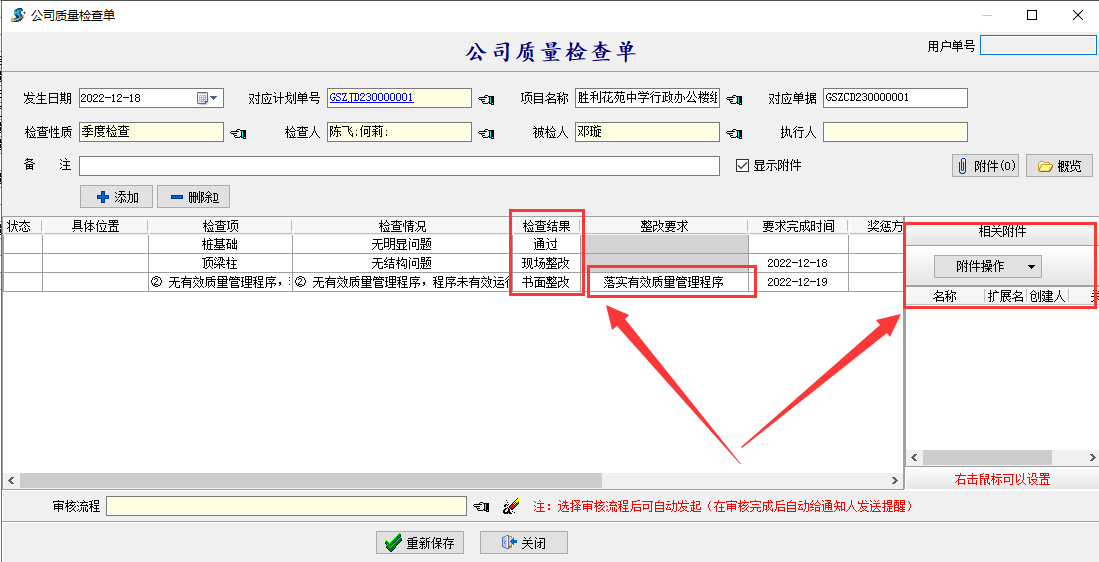This screenshot has width=1099, height=562.
Task: Click lookup icon next to 项目名称 field
Action: (x=734, y=99)
